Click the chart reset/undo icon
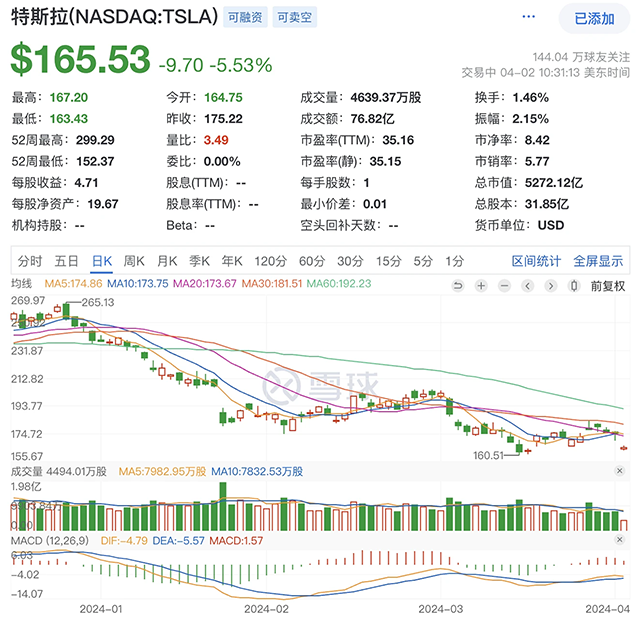Image resolution: width=640 pixels, height=618 pixels. coord(458,286)
